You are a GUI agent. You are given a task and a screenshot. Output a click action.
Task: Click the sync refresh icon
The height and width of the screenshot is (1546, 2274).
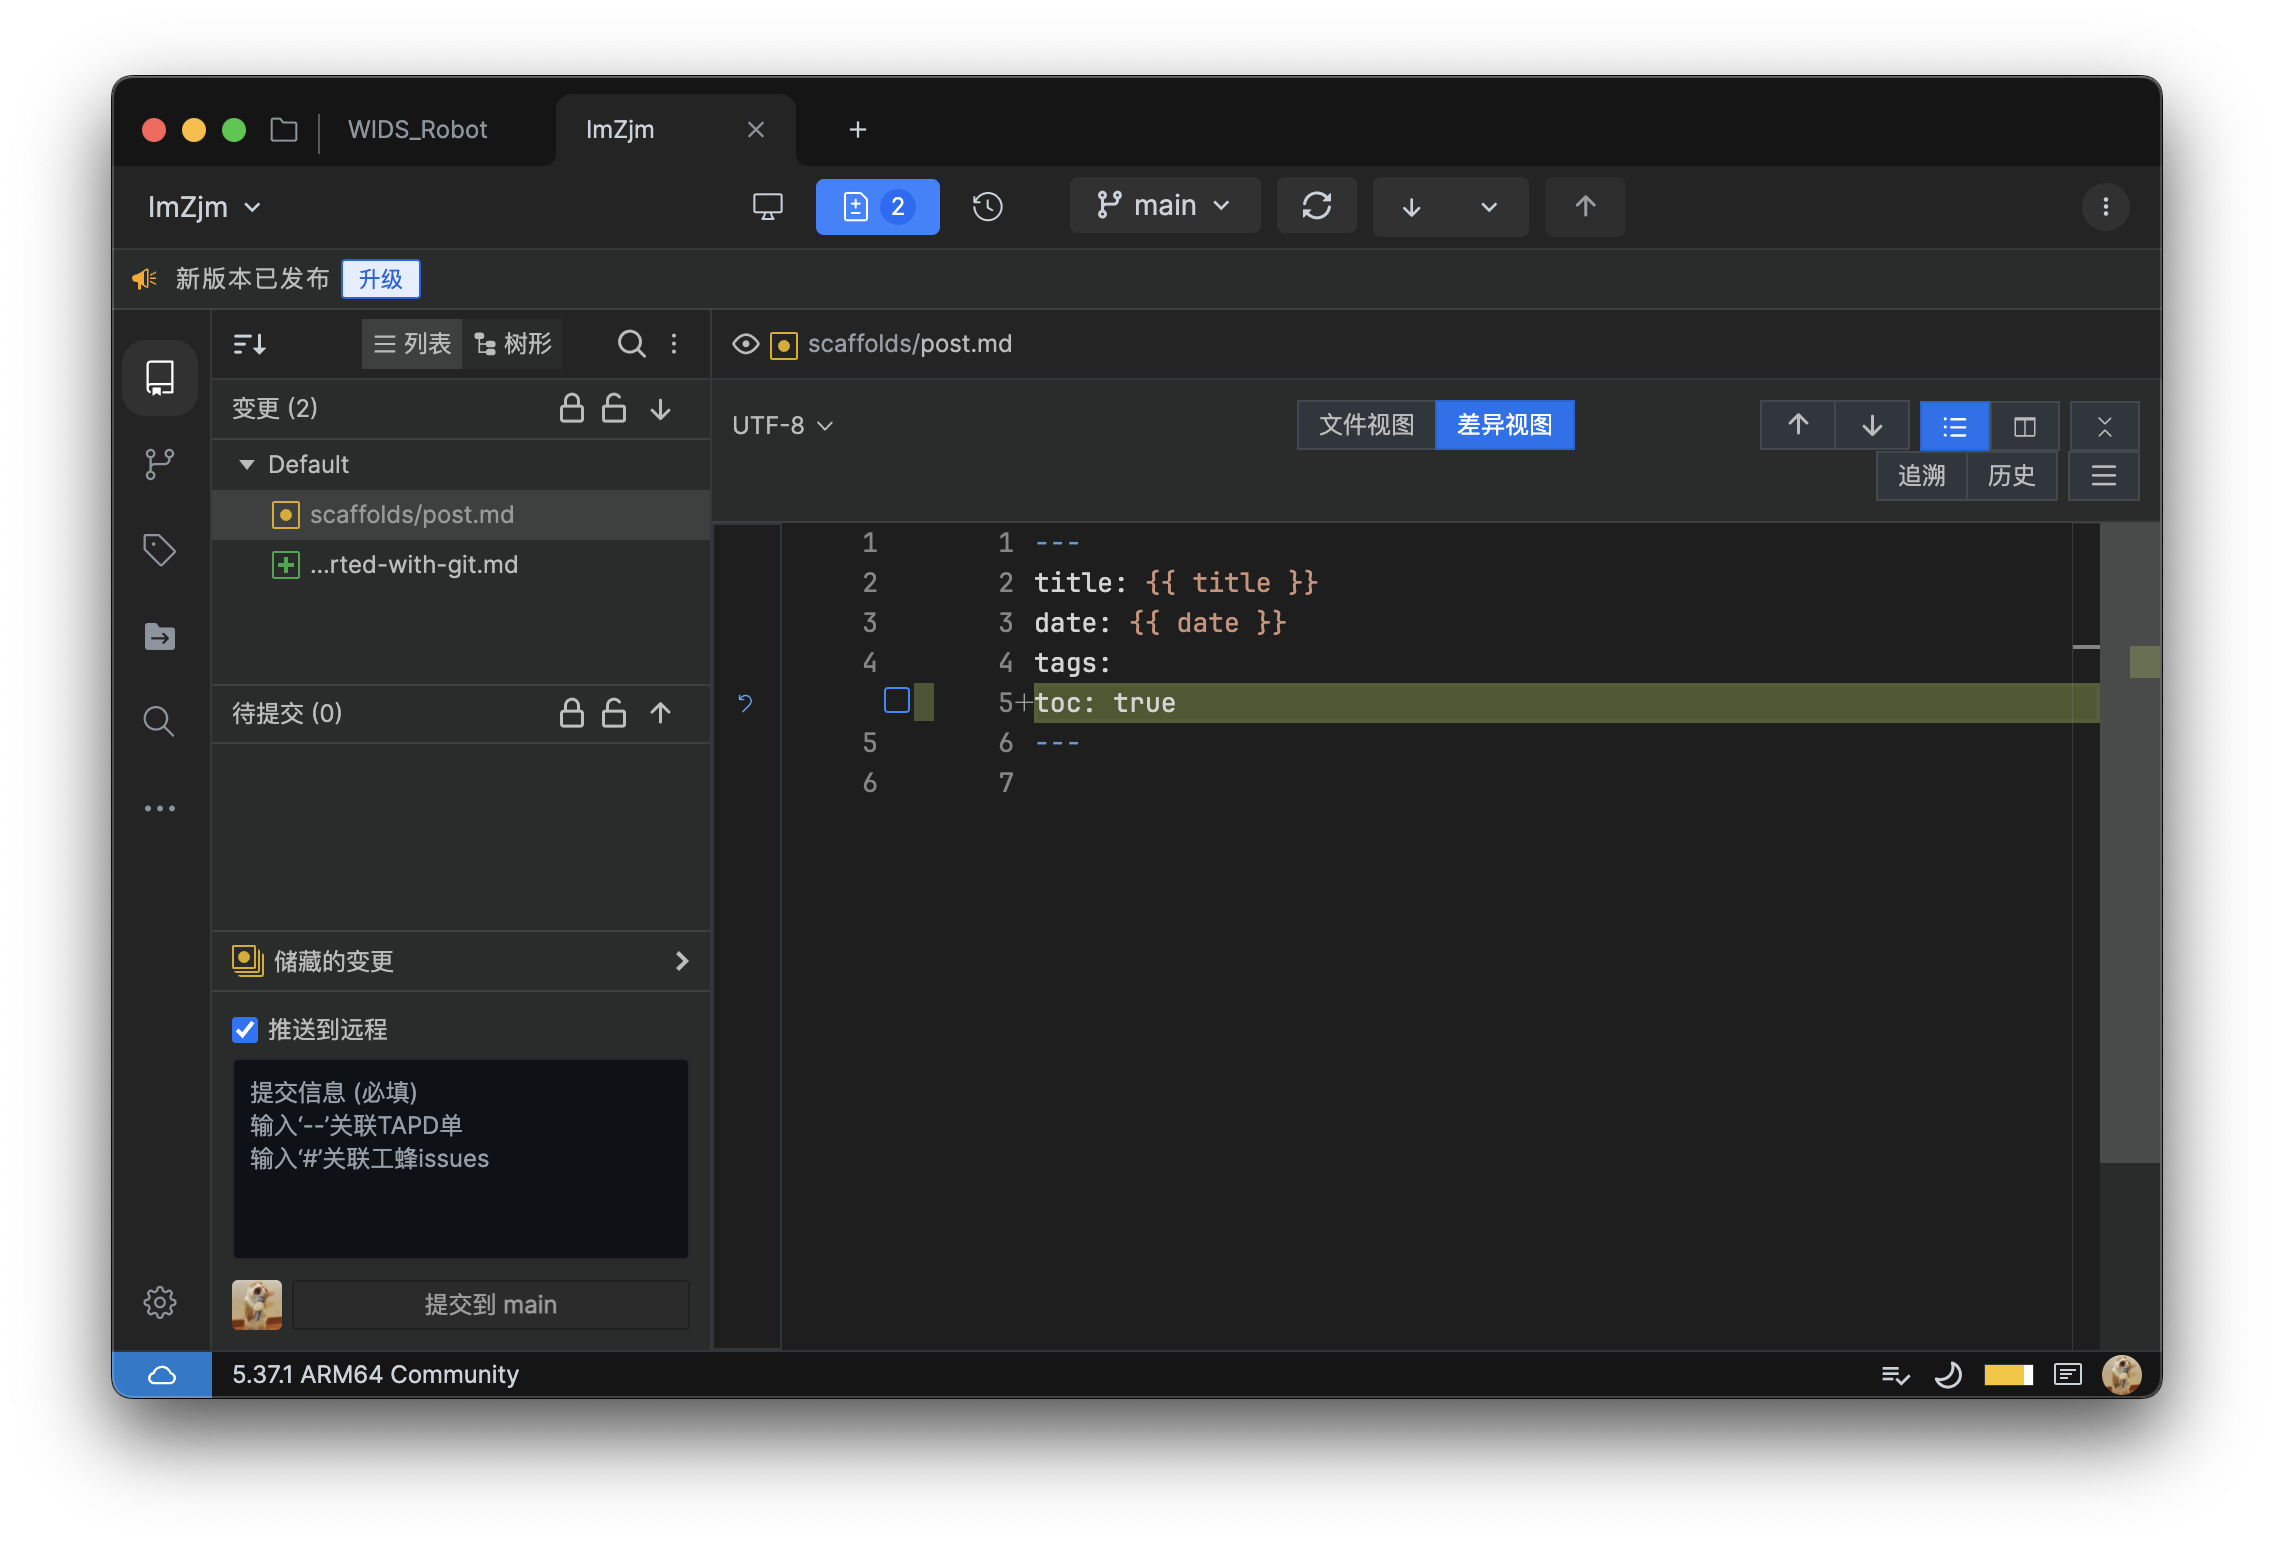click(1316, 207)
